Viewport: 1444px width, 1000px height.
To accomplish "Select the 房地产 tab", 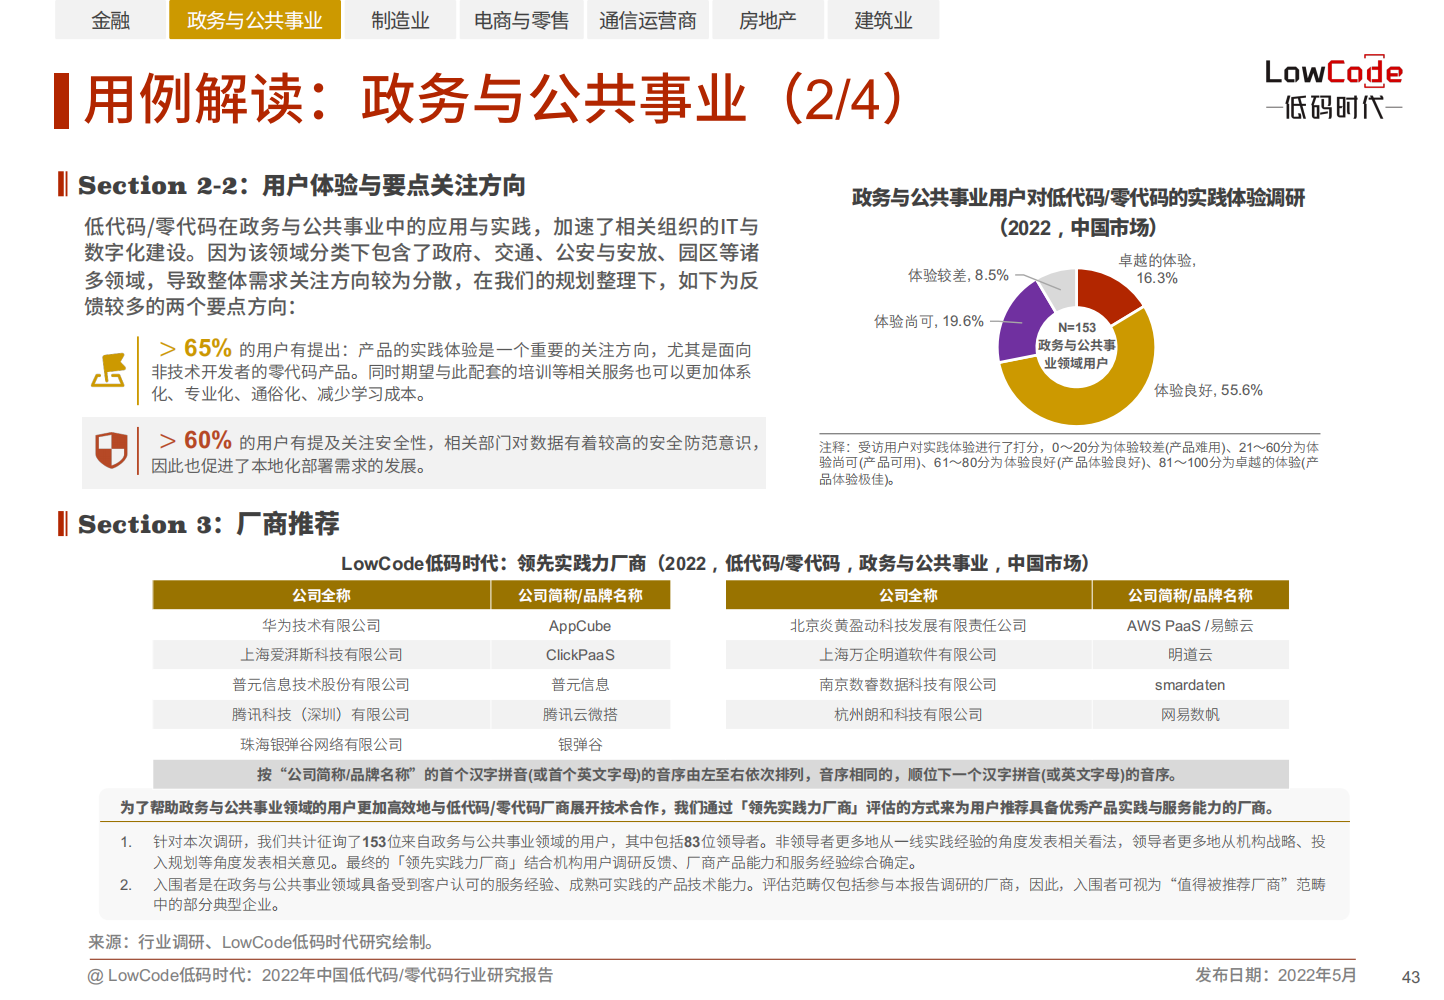I will click(x=767, y=20).
